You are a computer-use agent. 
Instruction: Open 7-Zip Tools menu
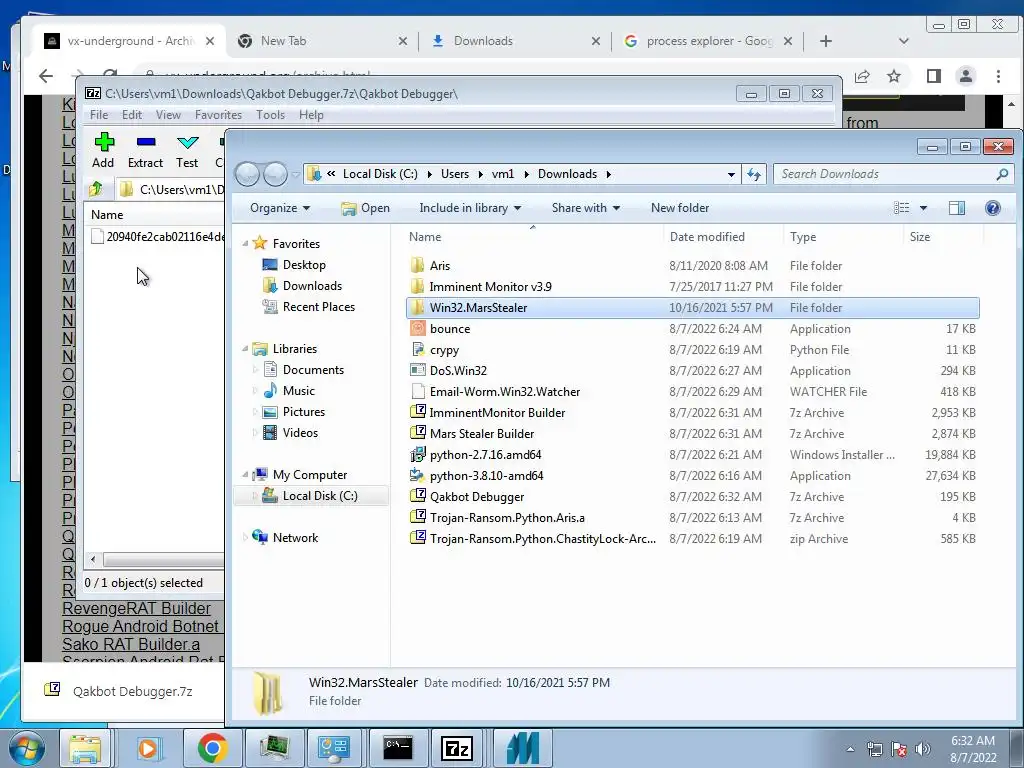coord(270,115)
